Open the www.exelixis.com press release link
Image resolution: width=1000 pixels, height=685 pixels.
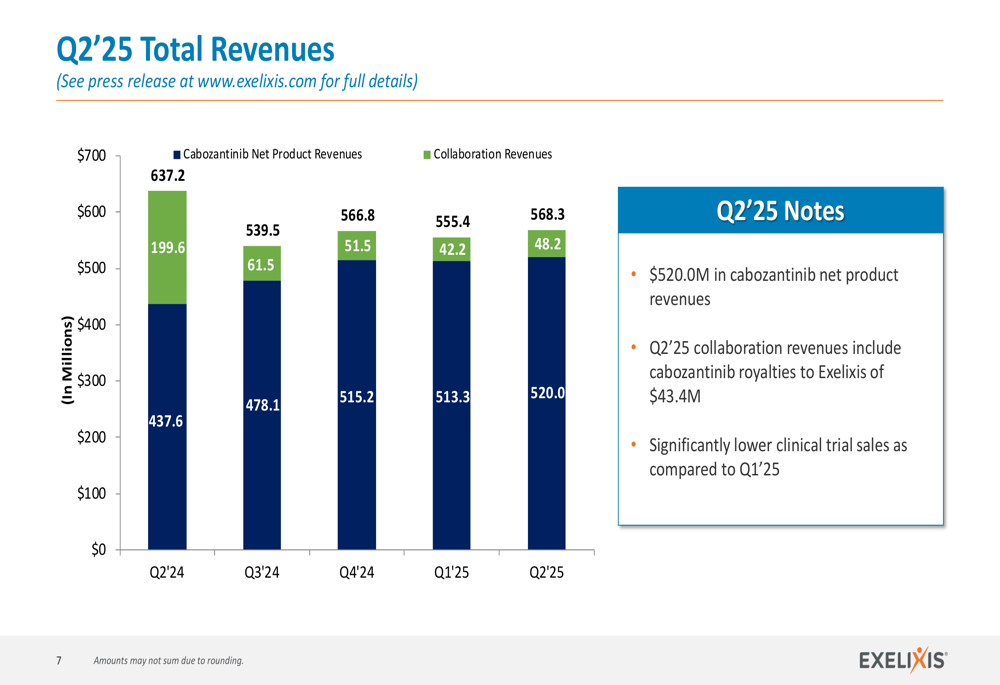257,82
